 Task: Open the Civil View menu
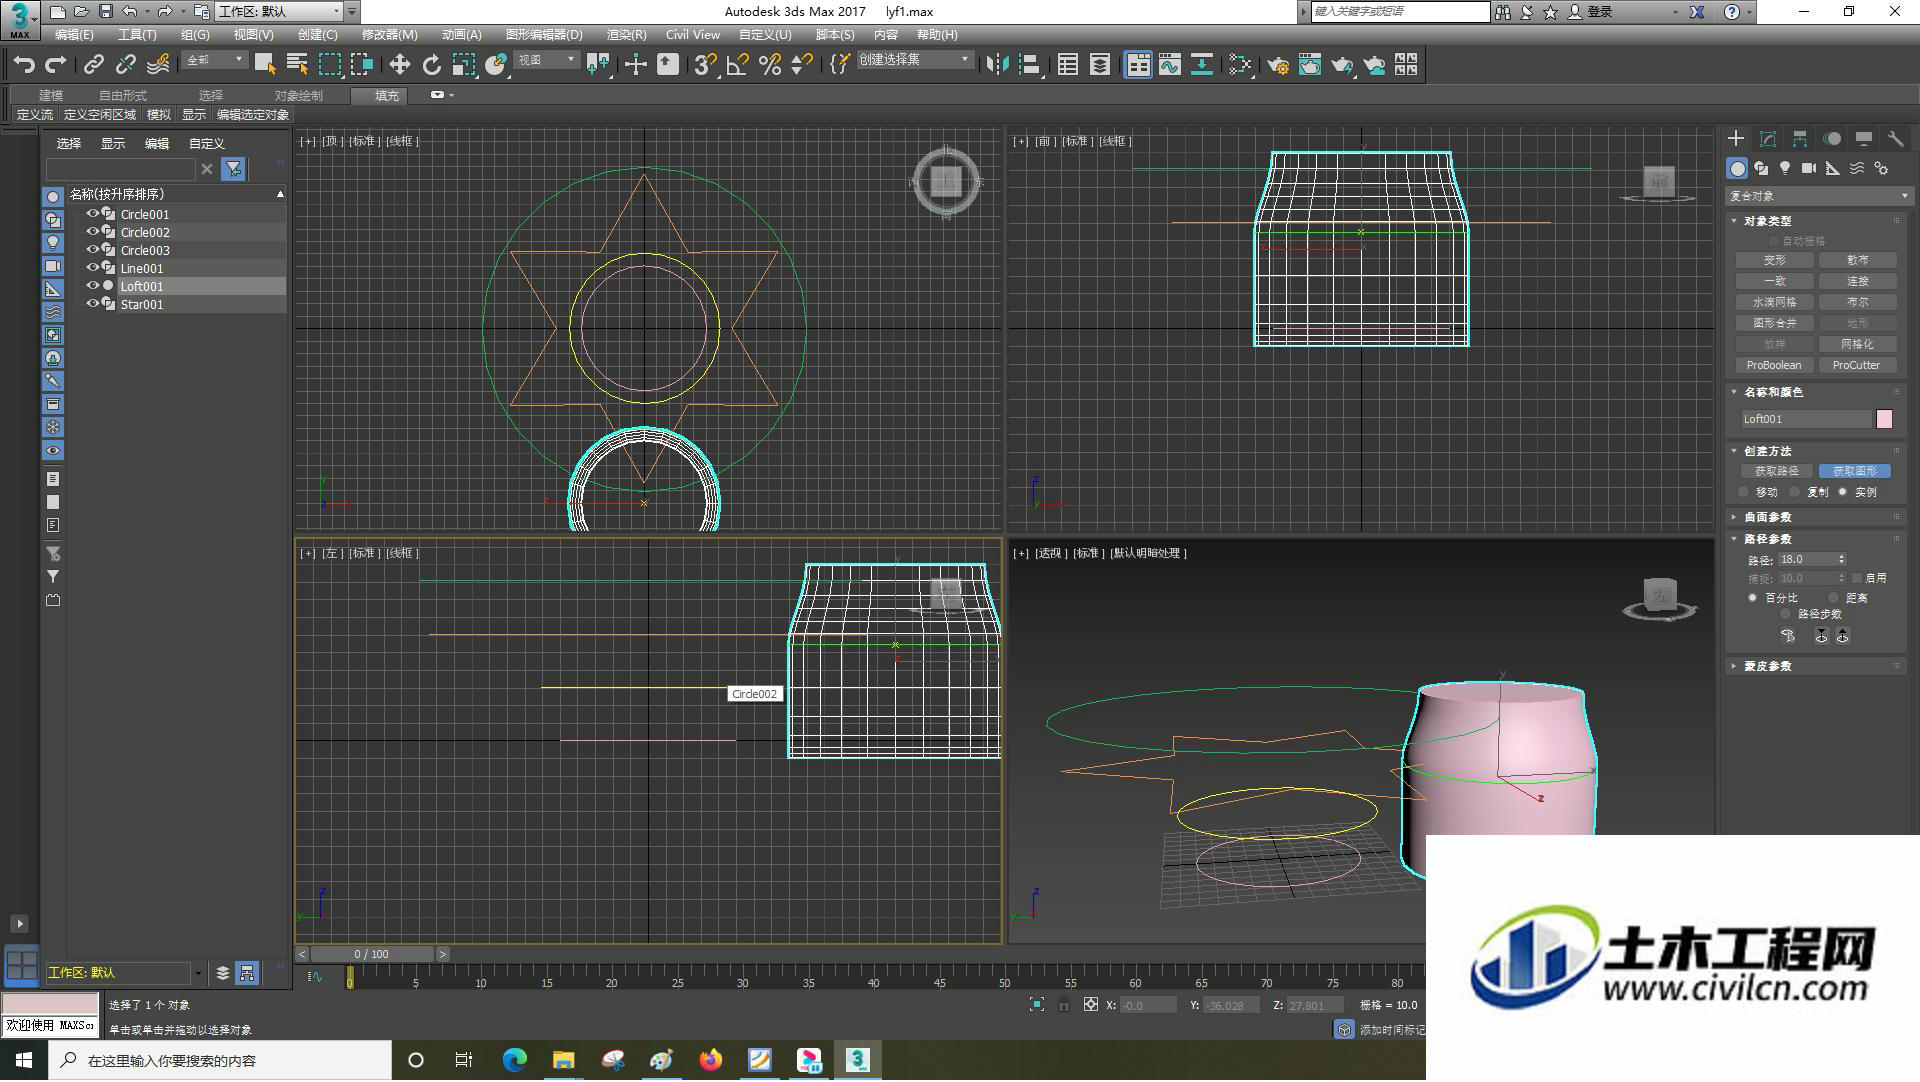pyautogui.click(x=692, y=34)
